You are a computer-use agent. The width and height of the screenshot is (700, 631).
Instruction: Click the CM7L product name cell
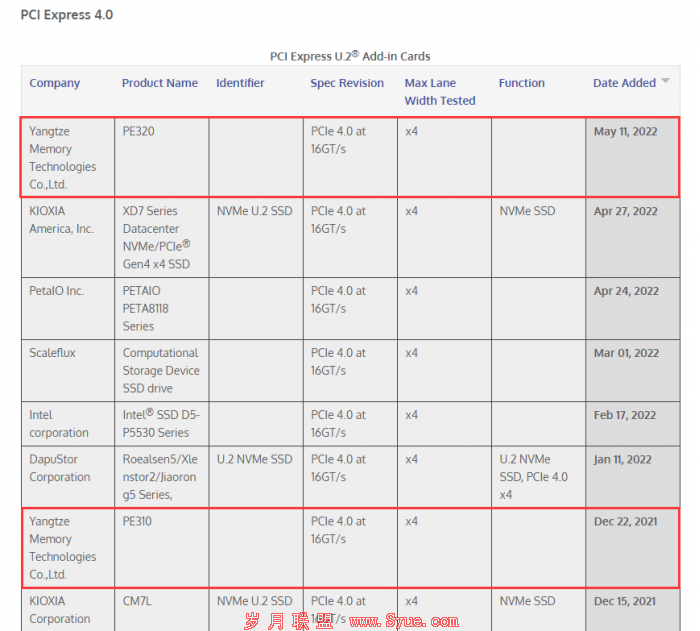[x=162, y=610]
